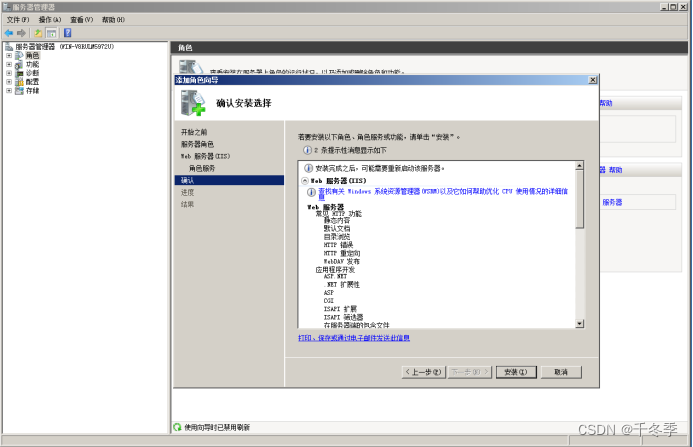Screen dimensions: 693x447
Task: Open the 查看(V) menu
Action: pos(82,19)
